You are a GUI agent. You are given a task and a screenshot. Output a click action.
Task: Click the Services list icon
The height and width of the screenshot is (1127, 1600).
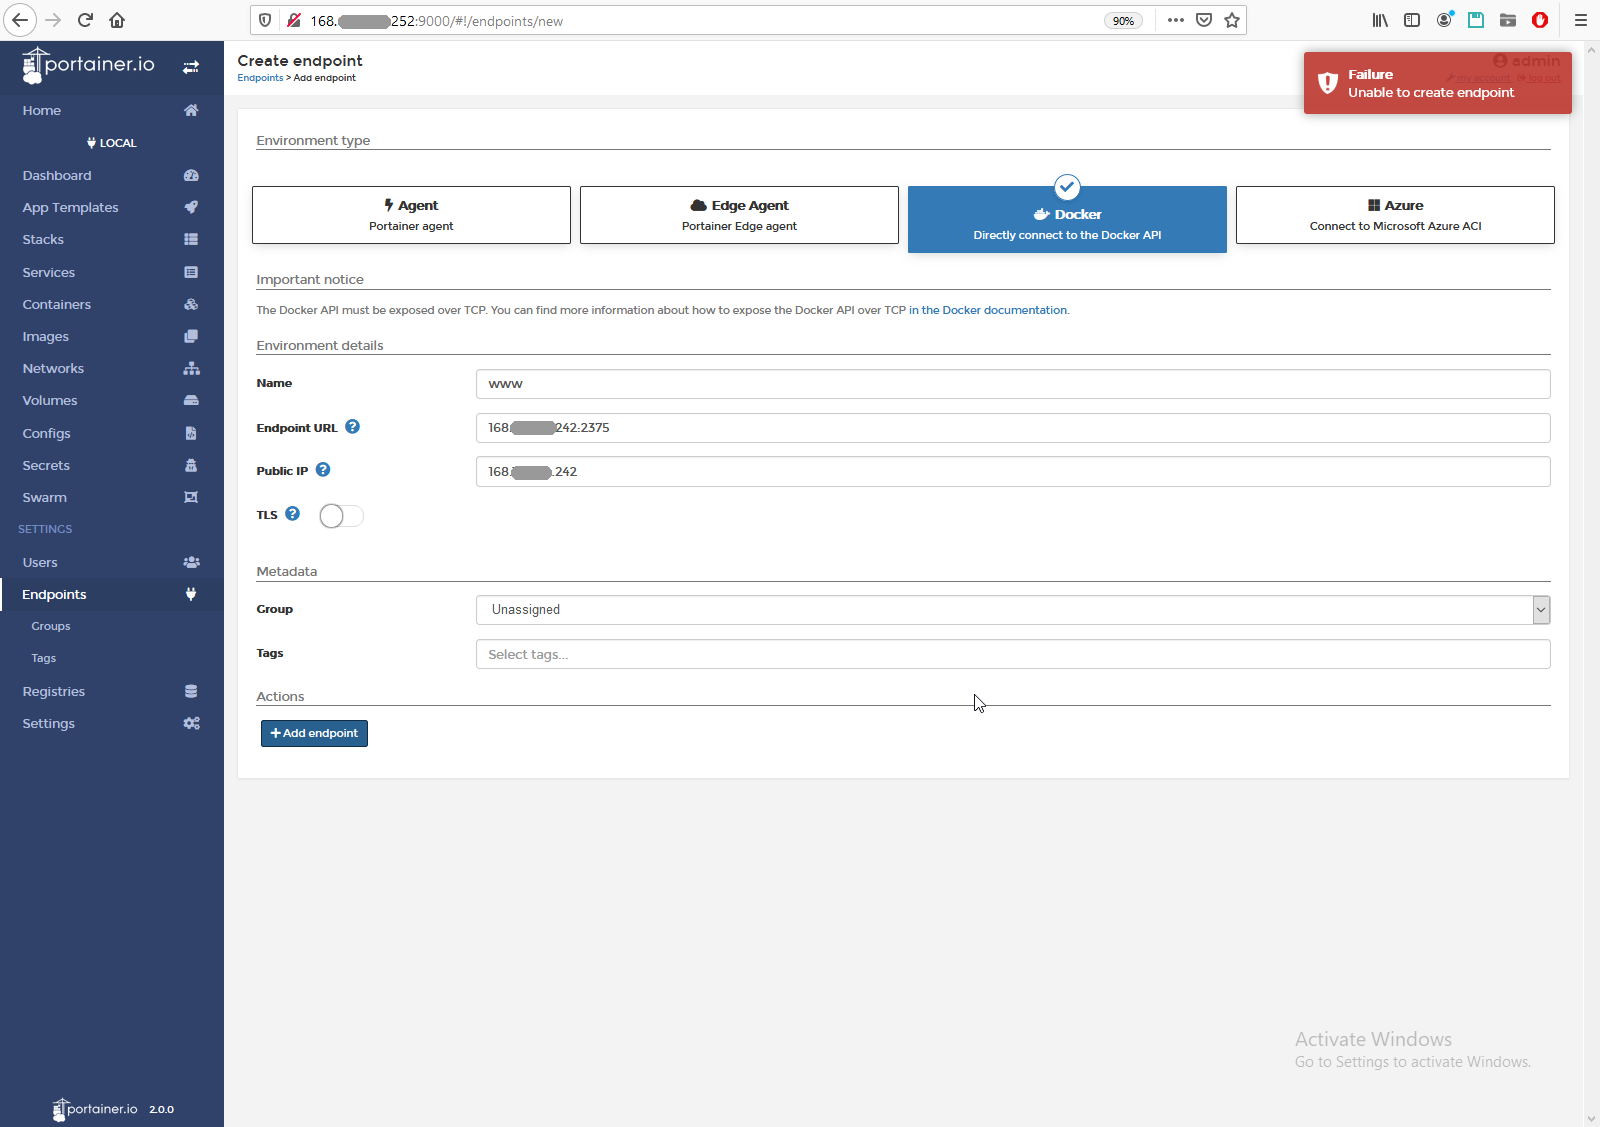click(x=191, y=272)
